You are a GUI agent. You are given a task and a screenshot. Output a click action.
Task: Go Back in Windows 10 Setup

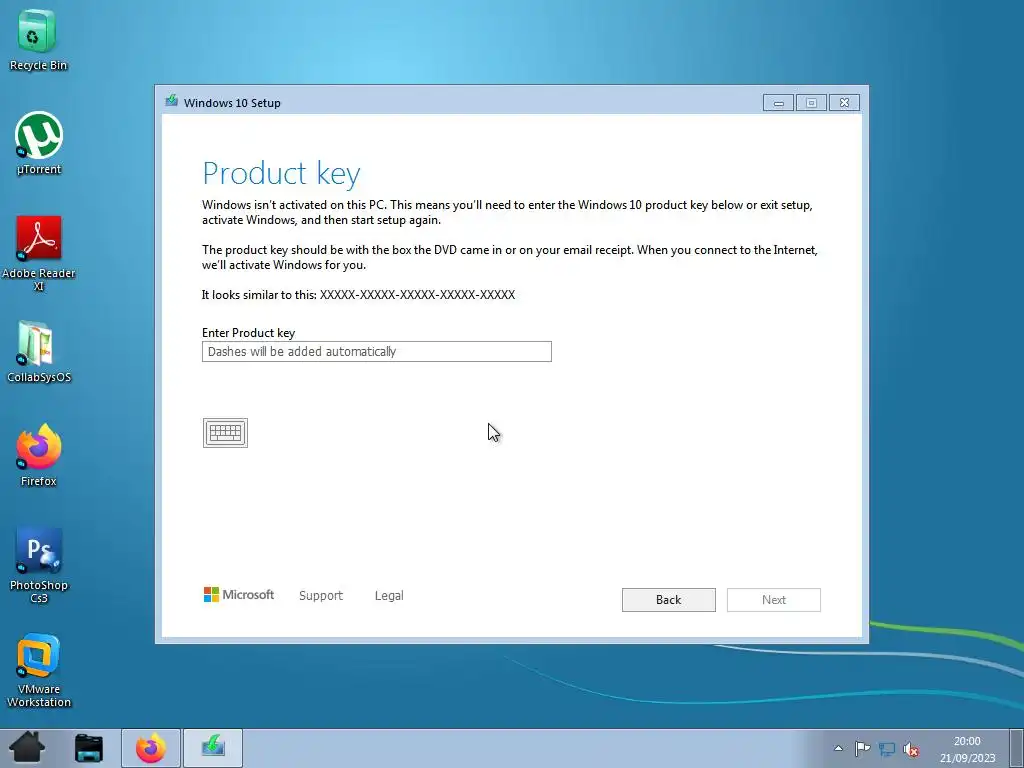pyautogui.click(x=669, y=600)
